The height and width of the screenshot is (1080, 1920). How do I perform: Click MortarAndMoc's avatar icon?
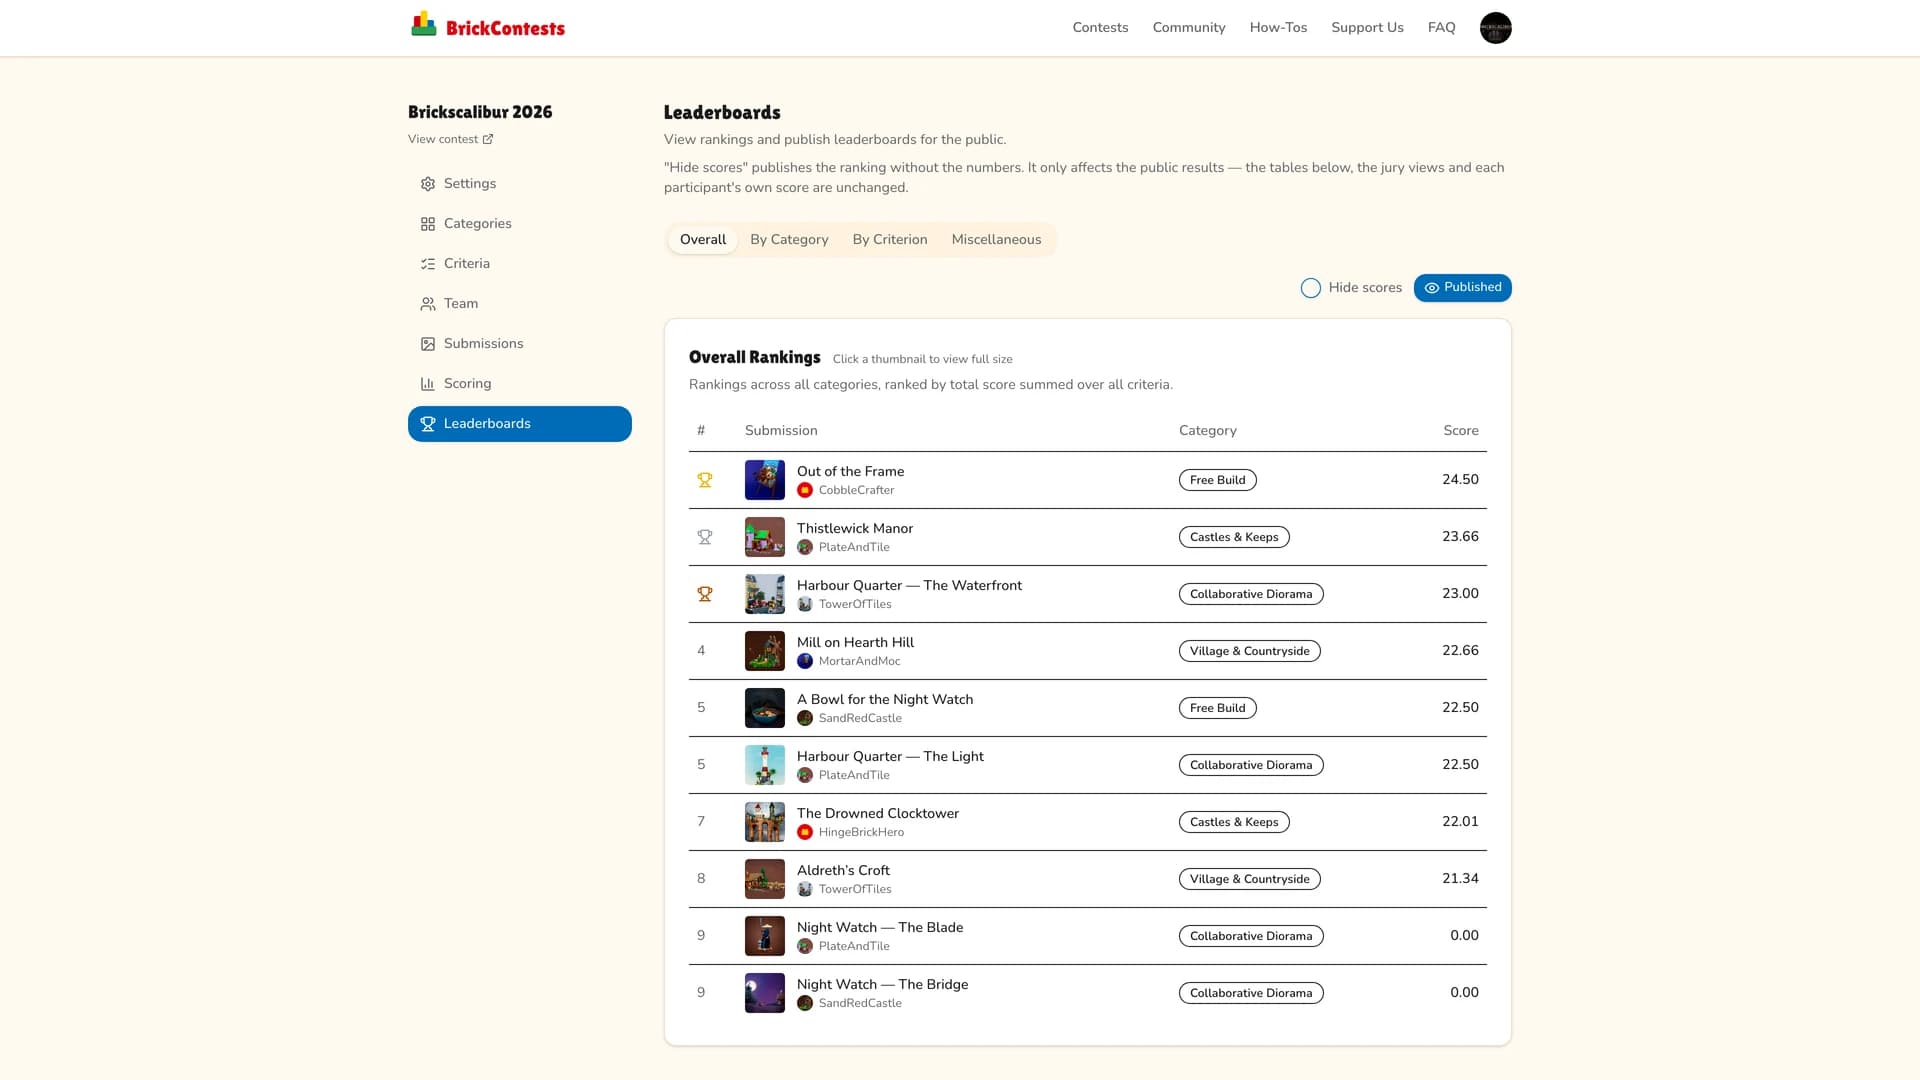pos(805,661)
